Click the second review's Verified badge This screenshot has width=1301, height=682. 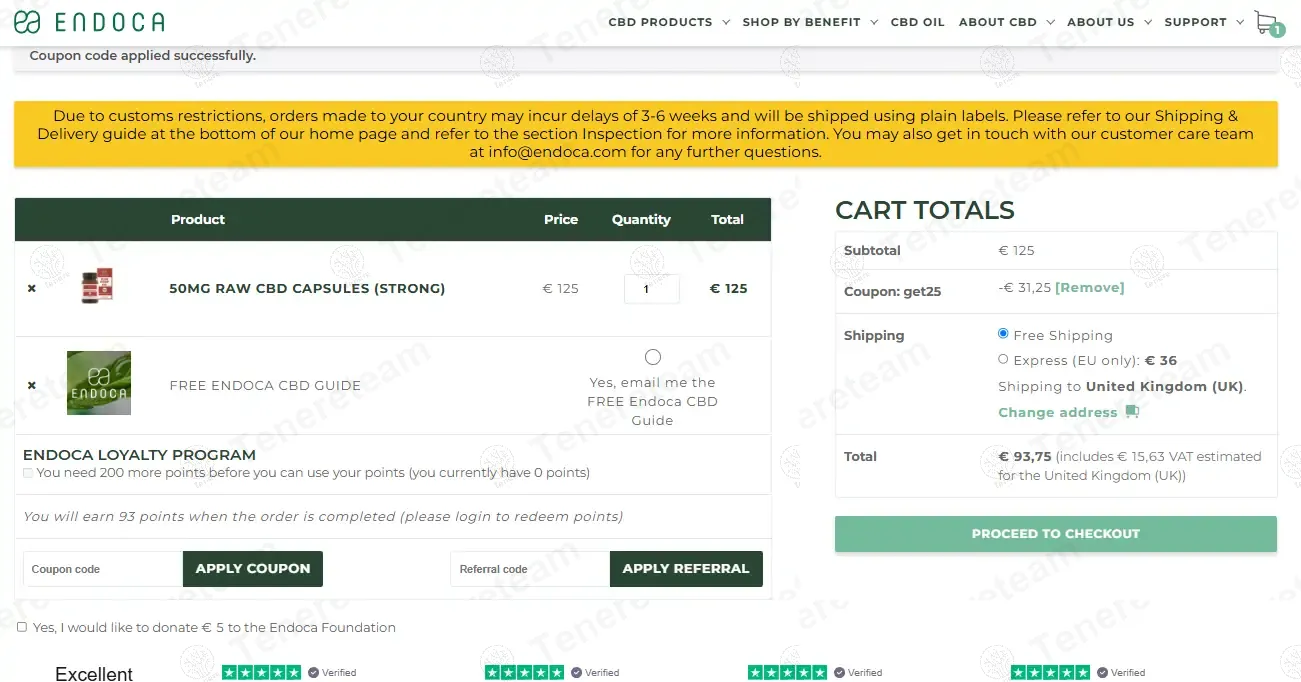pyautogui.click(x=595, y=673)
